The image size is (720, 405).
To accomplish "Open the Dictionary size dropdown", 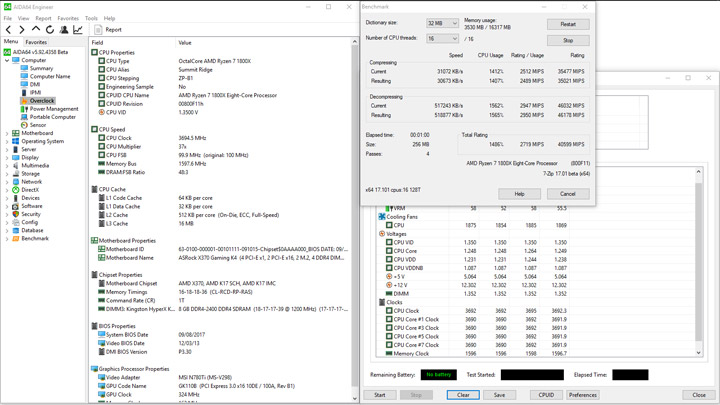I will click(442, 23).
